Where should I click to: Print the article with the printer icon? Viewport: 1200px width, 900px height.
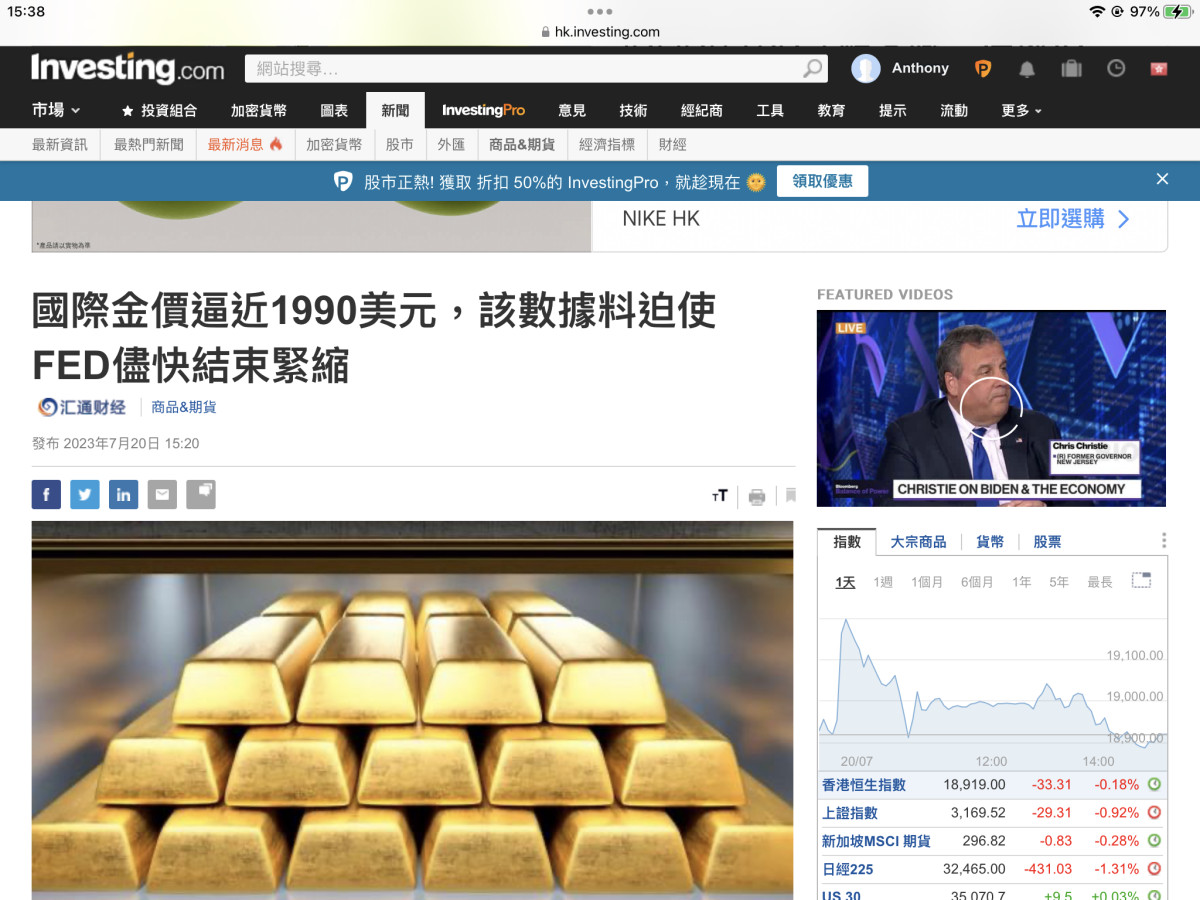coord(757,496)
